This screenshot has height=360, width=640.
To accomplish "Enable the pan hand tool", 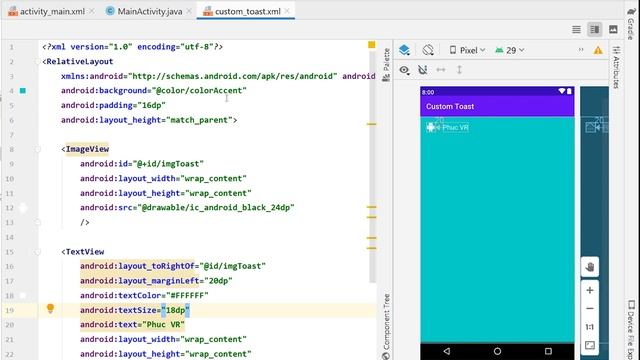I will tap(590, 267).
